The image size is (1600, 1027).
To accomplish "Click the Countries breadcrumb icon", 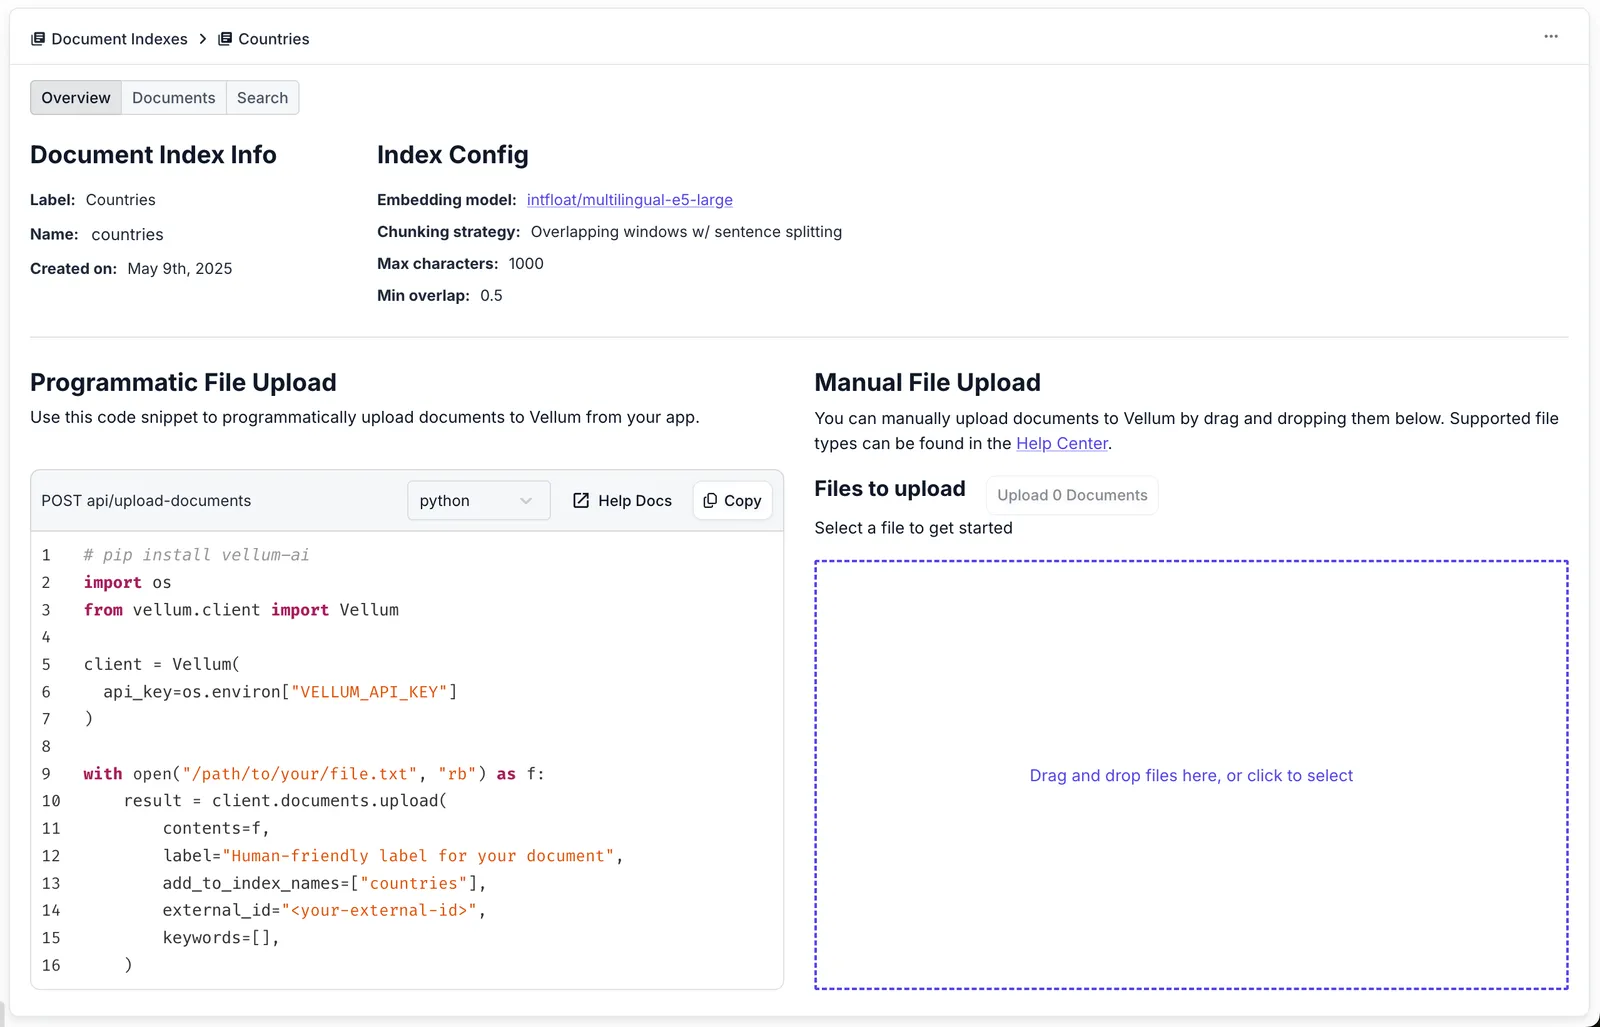I will tap(225, 39).
